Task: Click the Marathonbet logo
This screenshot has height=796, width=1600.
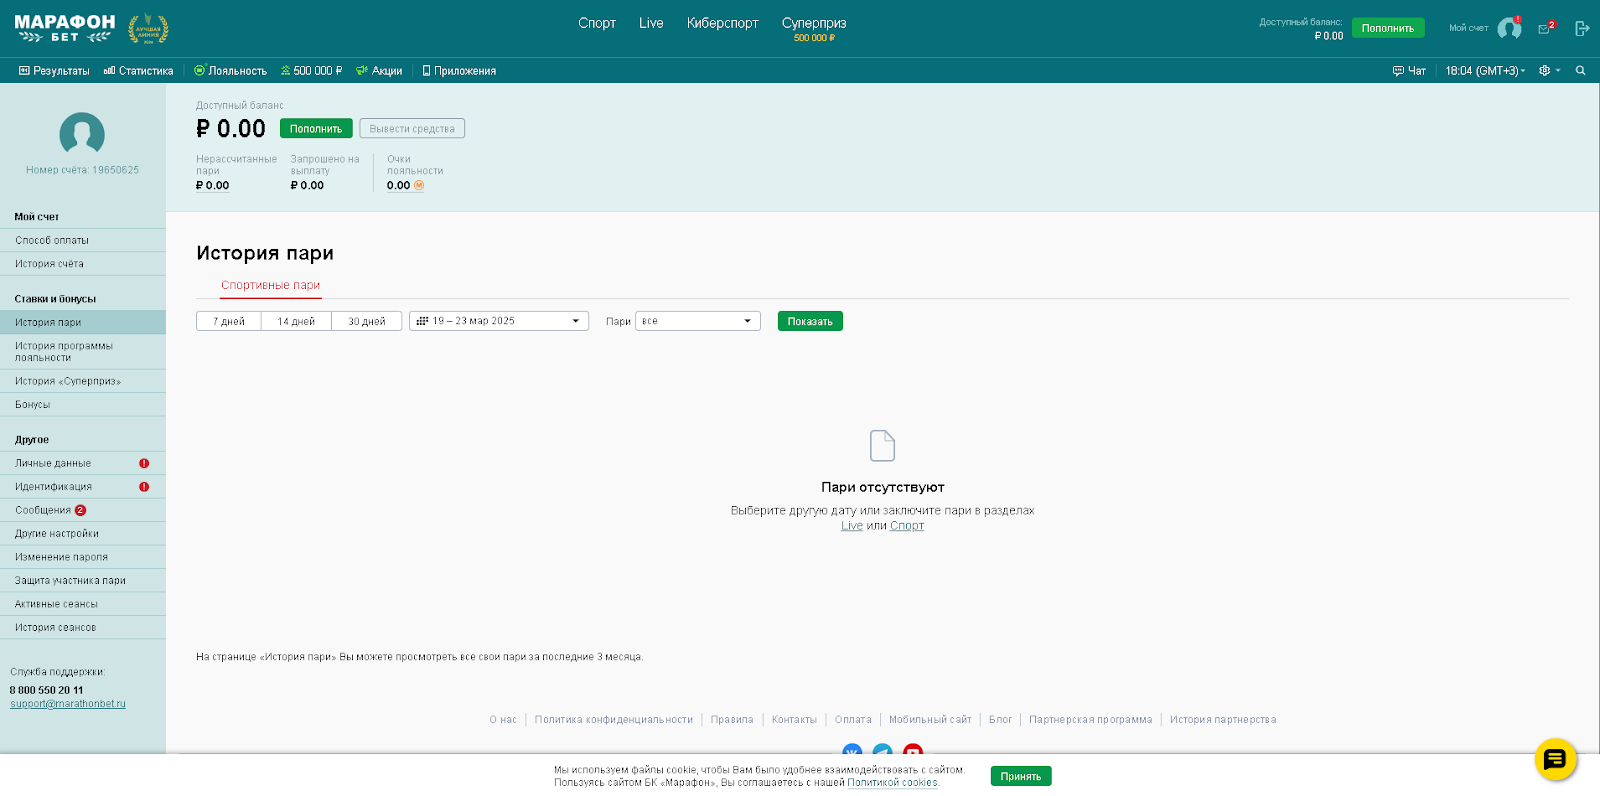Action: 65,28
